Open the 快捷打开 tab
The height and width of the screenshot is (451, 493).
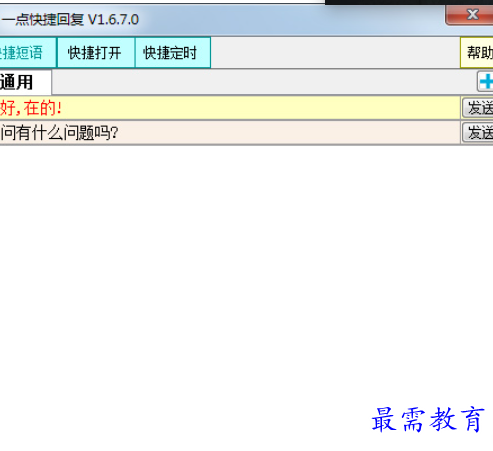click(x=96, y=53)
